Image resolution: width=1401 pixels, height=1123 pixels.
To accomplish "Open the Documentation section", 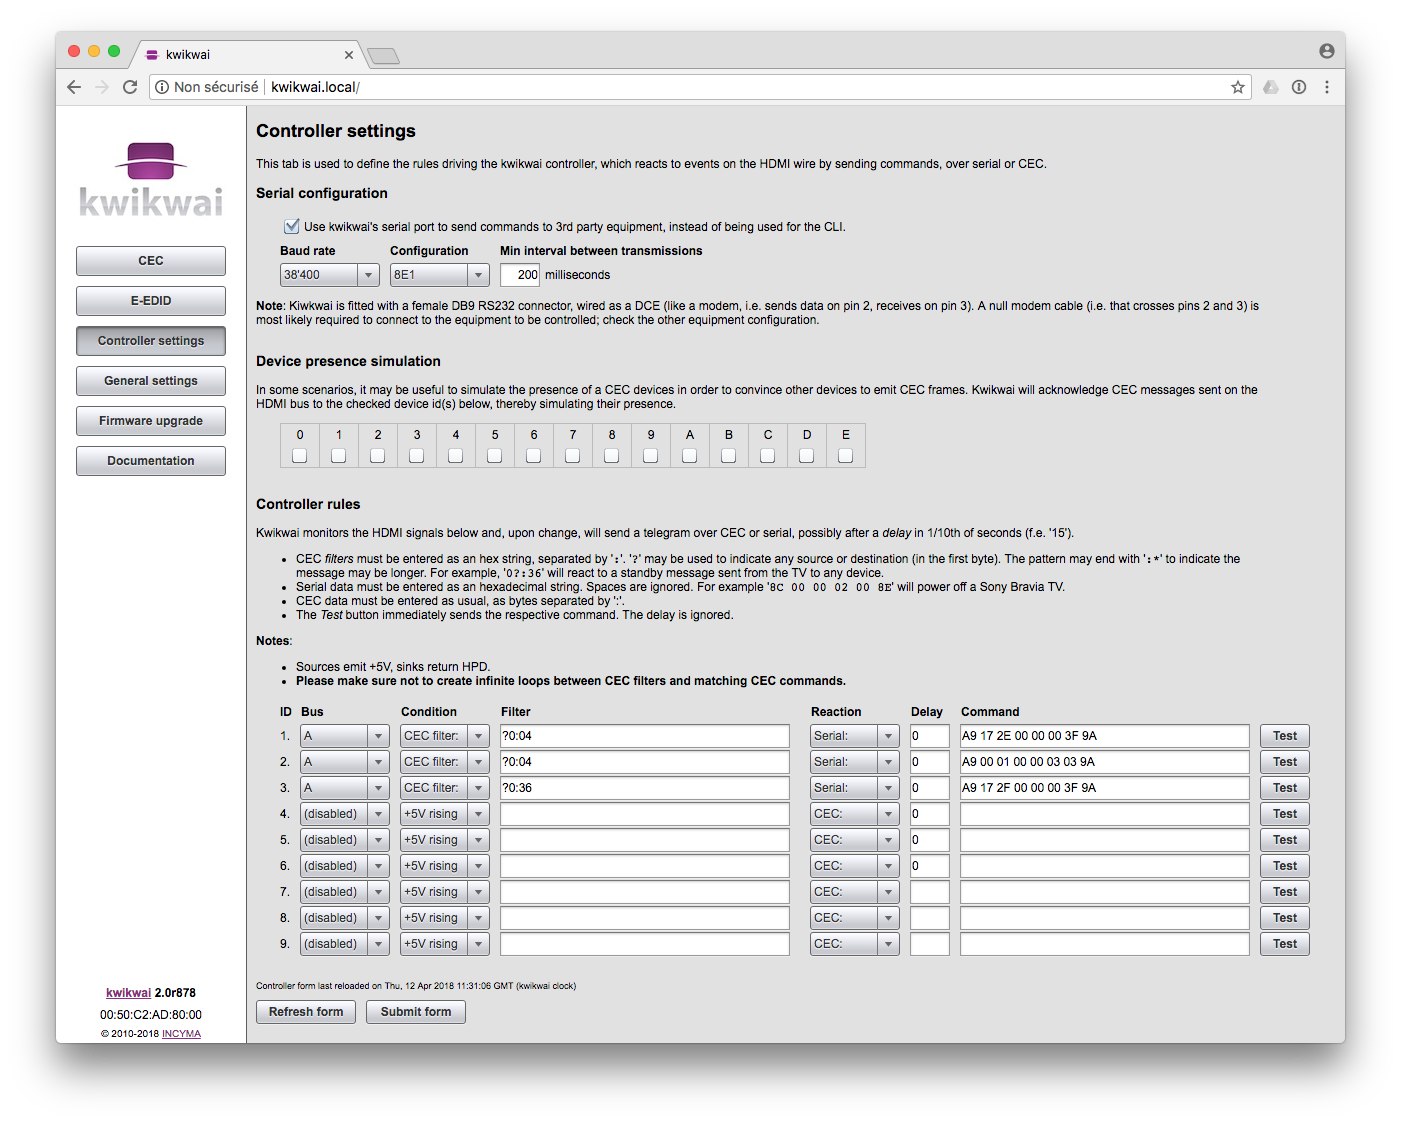I will pos(151,461).
